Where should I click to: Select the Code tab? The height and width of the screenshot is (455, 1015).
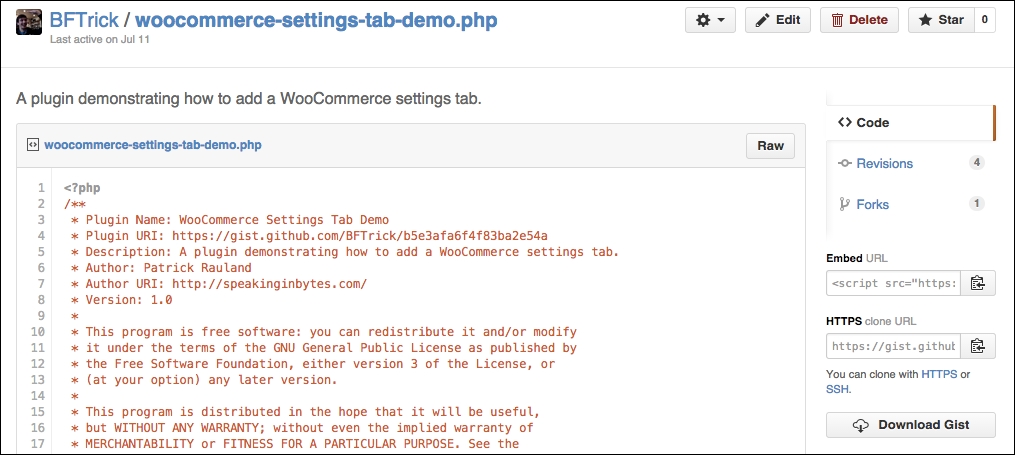(x=909, y=122)
